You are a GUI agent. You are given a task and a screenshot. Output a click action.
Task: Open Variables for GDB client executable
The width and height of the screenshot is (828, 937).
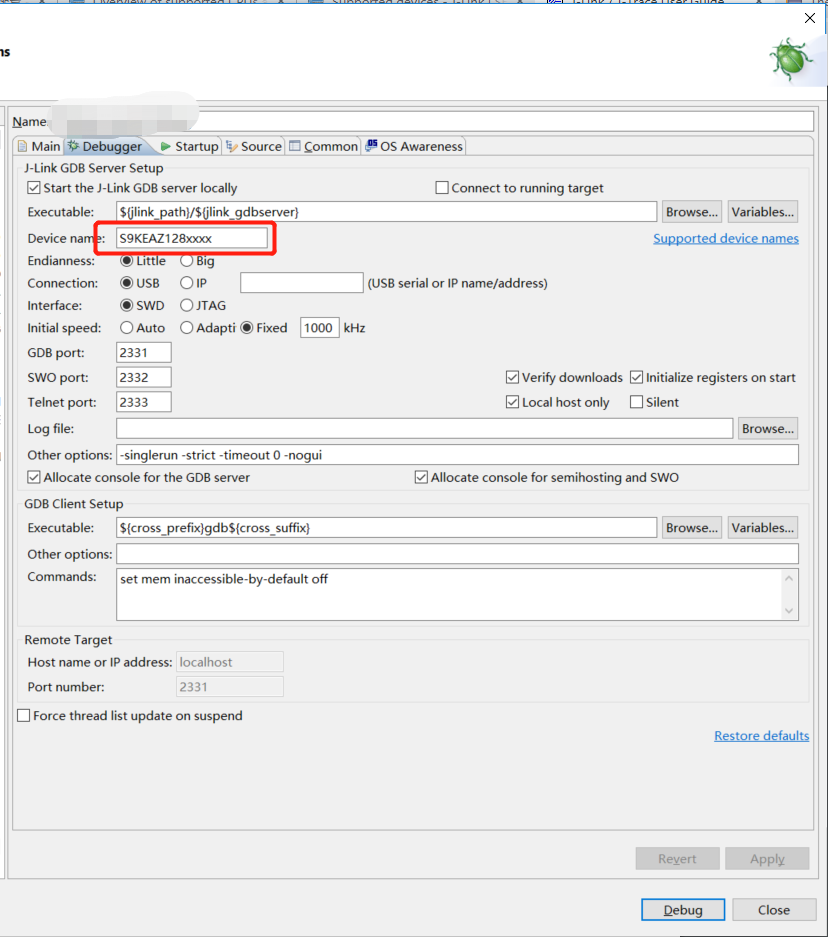[762, 528]
